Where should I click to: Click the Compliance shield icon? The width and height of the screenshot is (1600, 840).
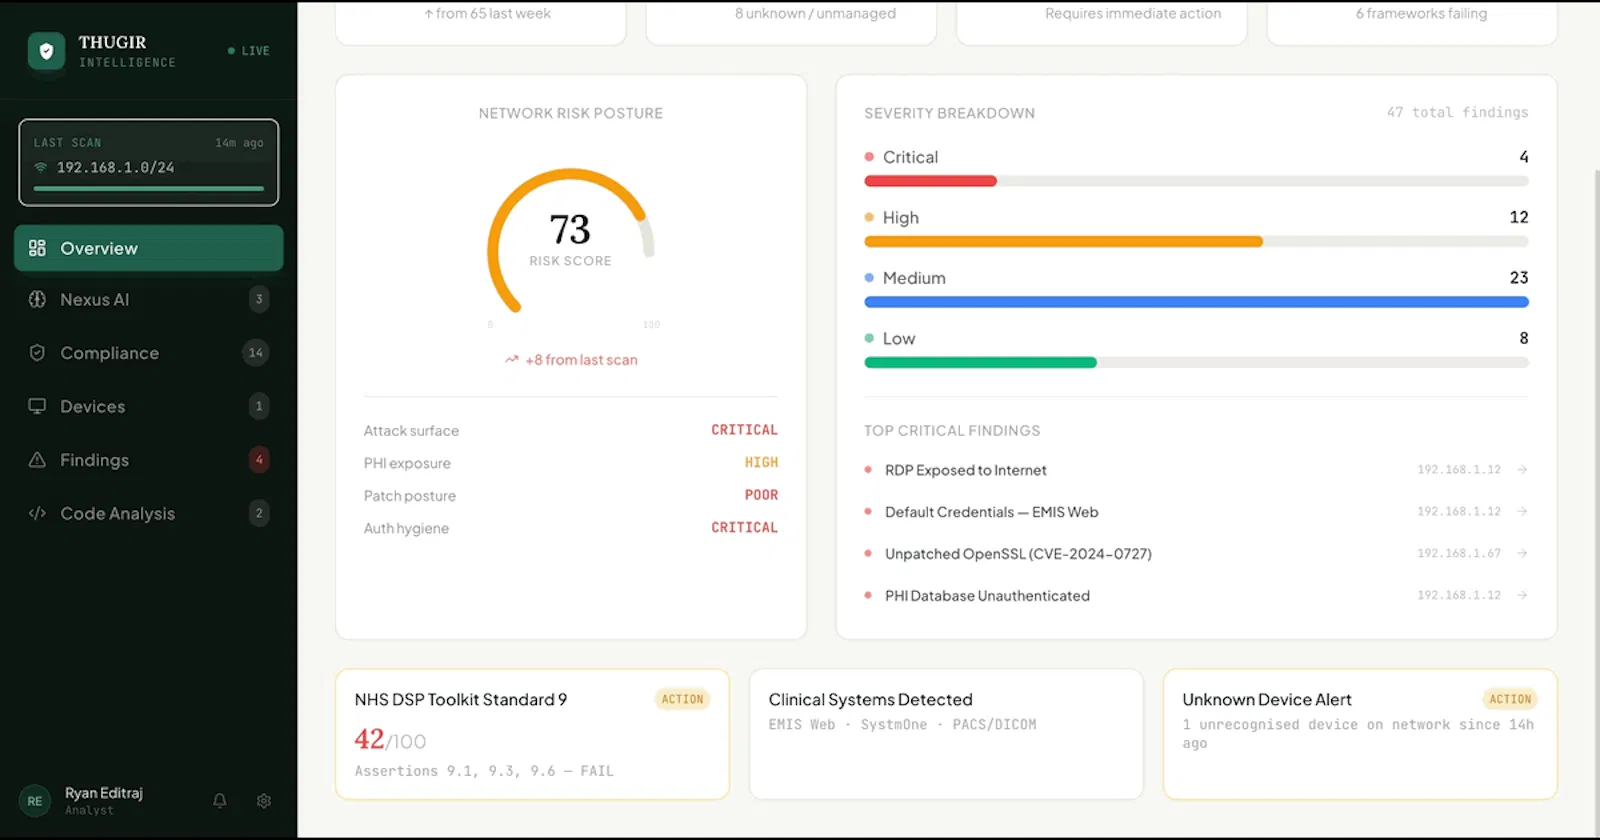coord(37,353)
